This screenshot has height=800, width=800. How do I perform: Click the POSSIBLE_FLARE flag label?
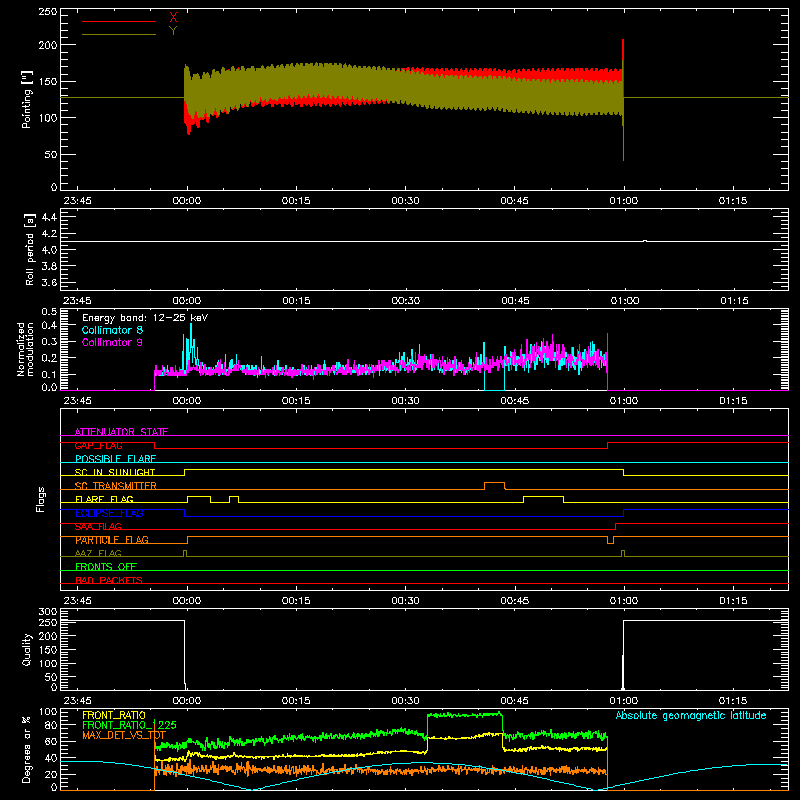[115, 459]
